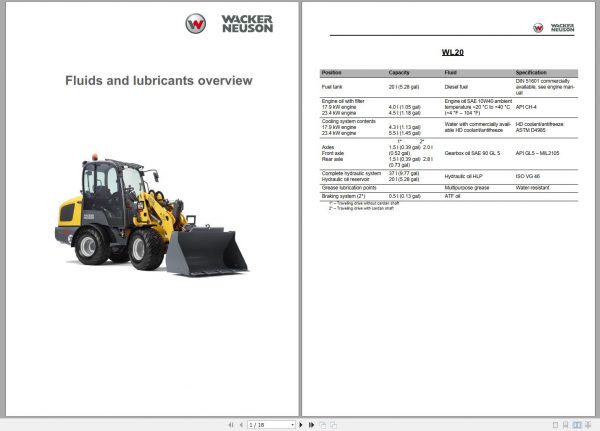
Task: Open the page number dropdown arrow
Action: click(x=292, y=425)
